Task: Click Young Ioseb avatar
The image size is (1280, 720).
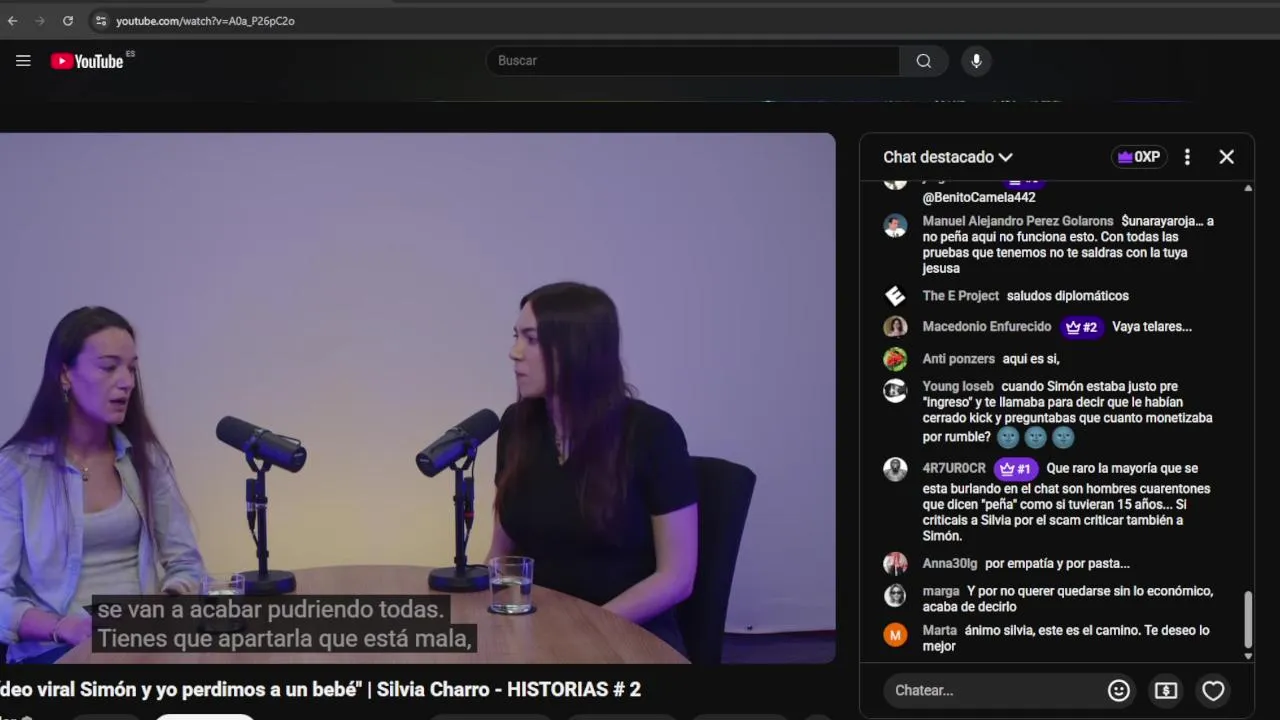Action: pyautogui.click(x=895, y=391)
